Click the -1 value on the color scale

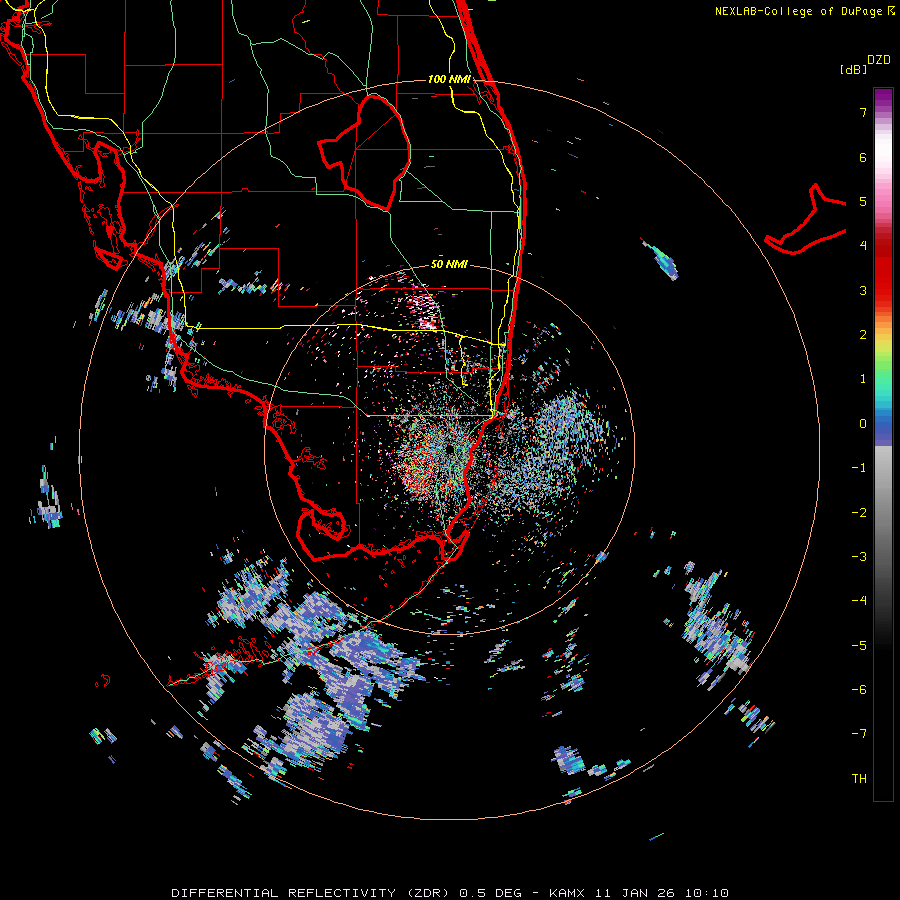[859, 468]
